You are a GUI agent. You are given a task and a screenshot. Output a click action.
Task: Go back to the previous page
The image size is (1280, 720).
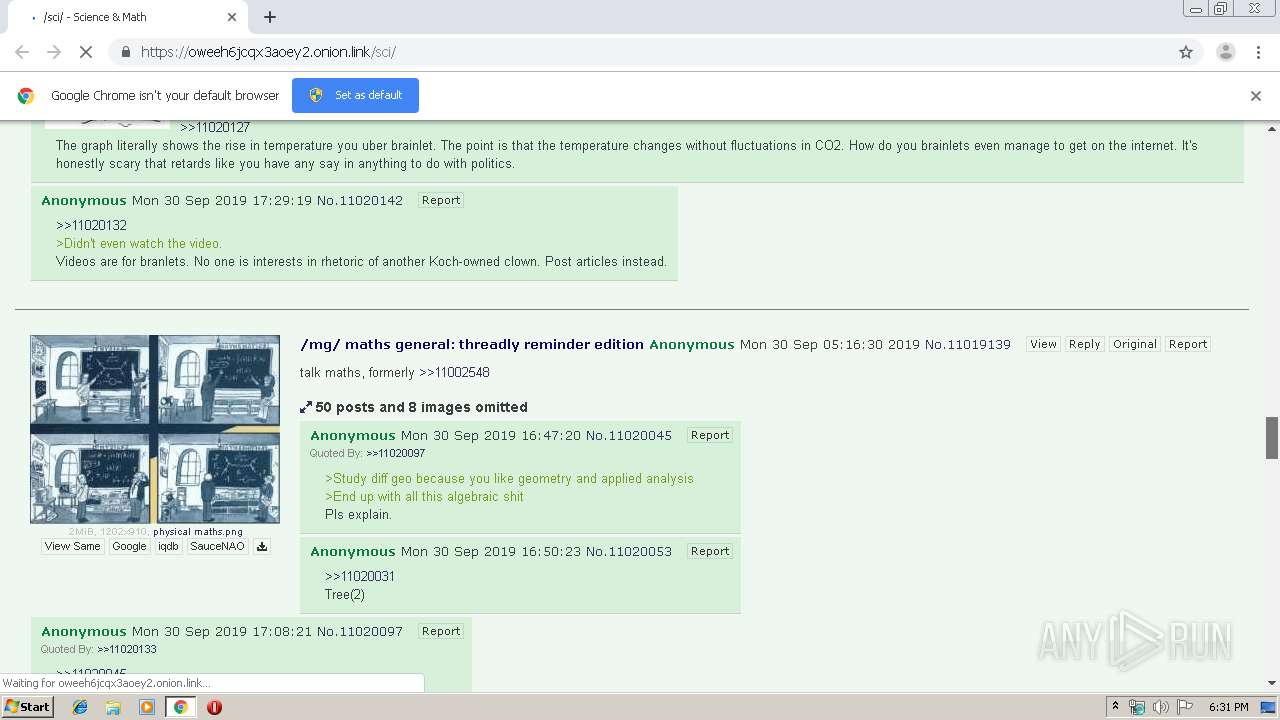[x=22, y=52]
